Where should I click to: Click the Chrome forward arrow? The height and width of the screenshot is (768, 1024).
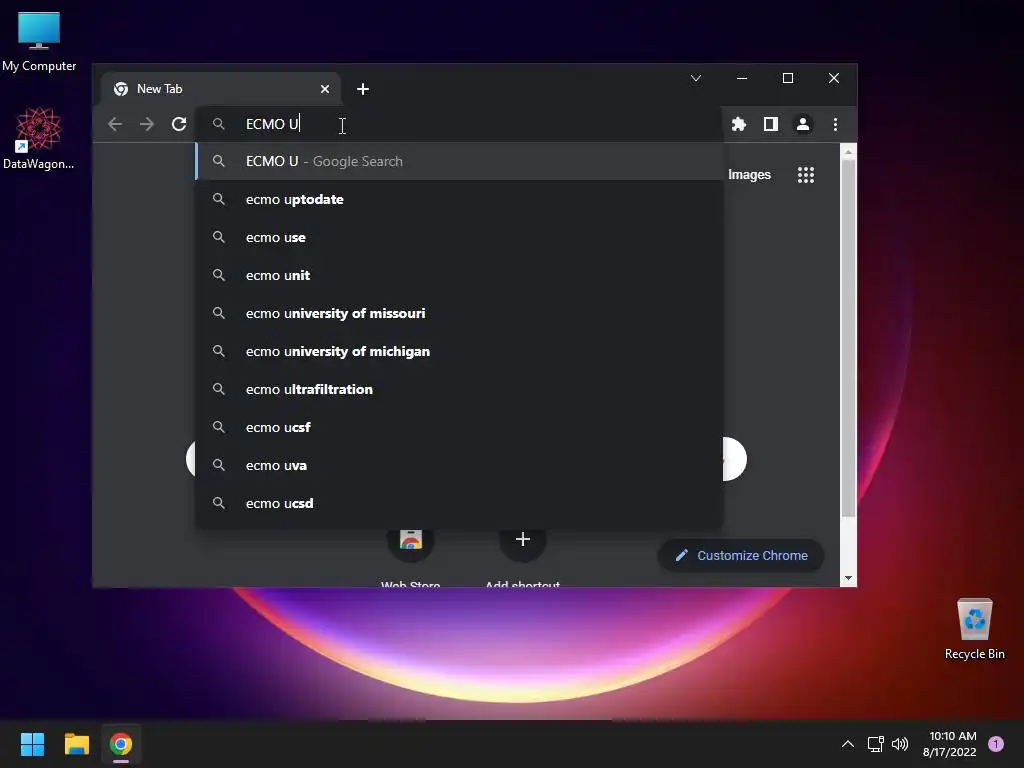(x=147, y=124)
